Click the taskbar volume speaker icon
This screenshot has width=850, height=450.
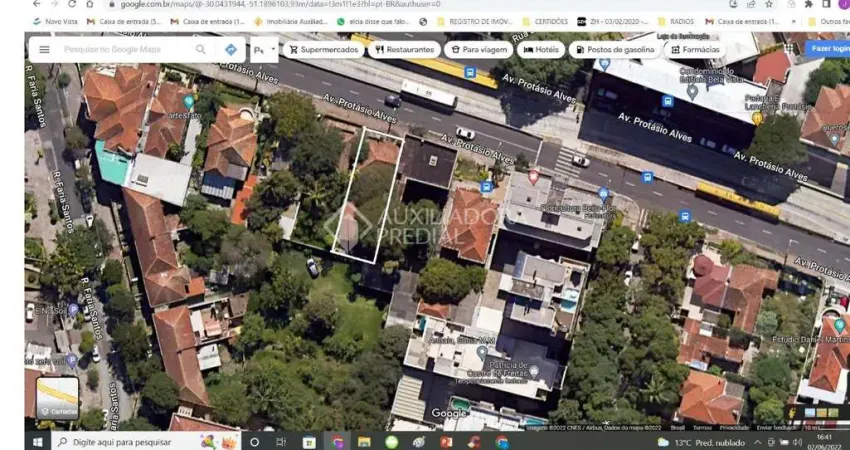[x=797, y=442]
